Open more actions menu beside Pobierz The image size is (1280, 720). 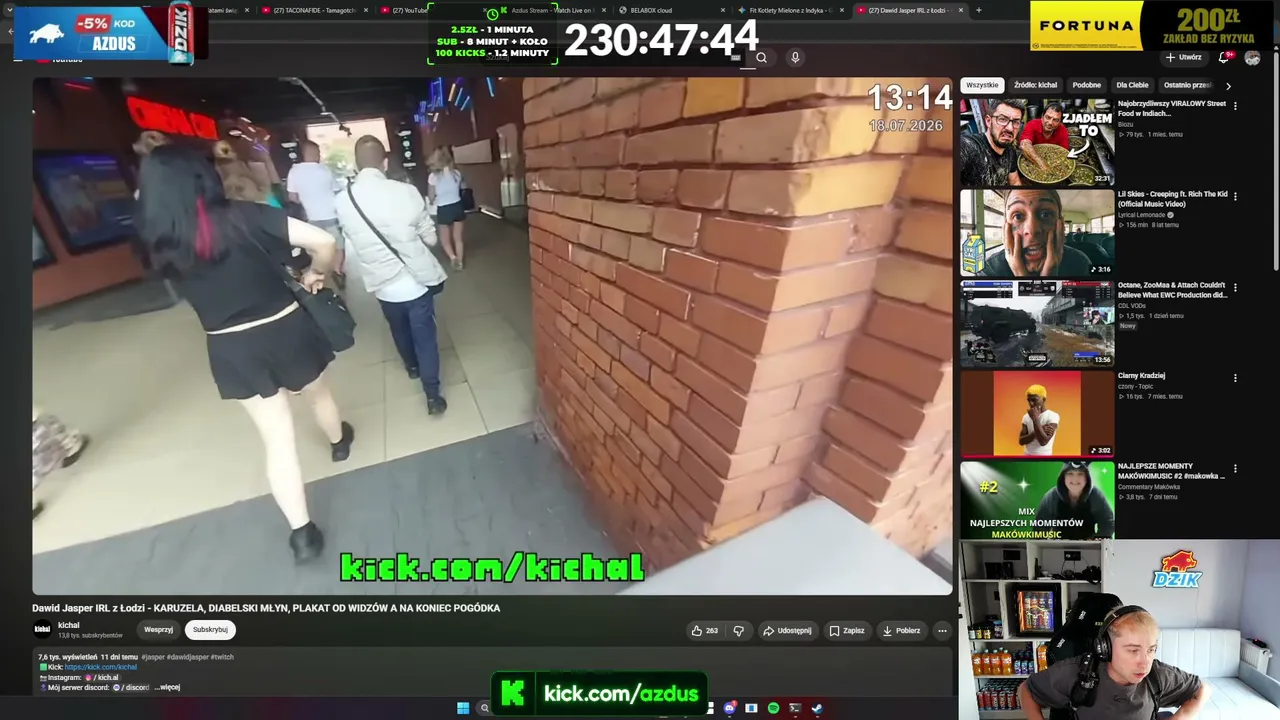click(x=942, y=631)
